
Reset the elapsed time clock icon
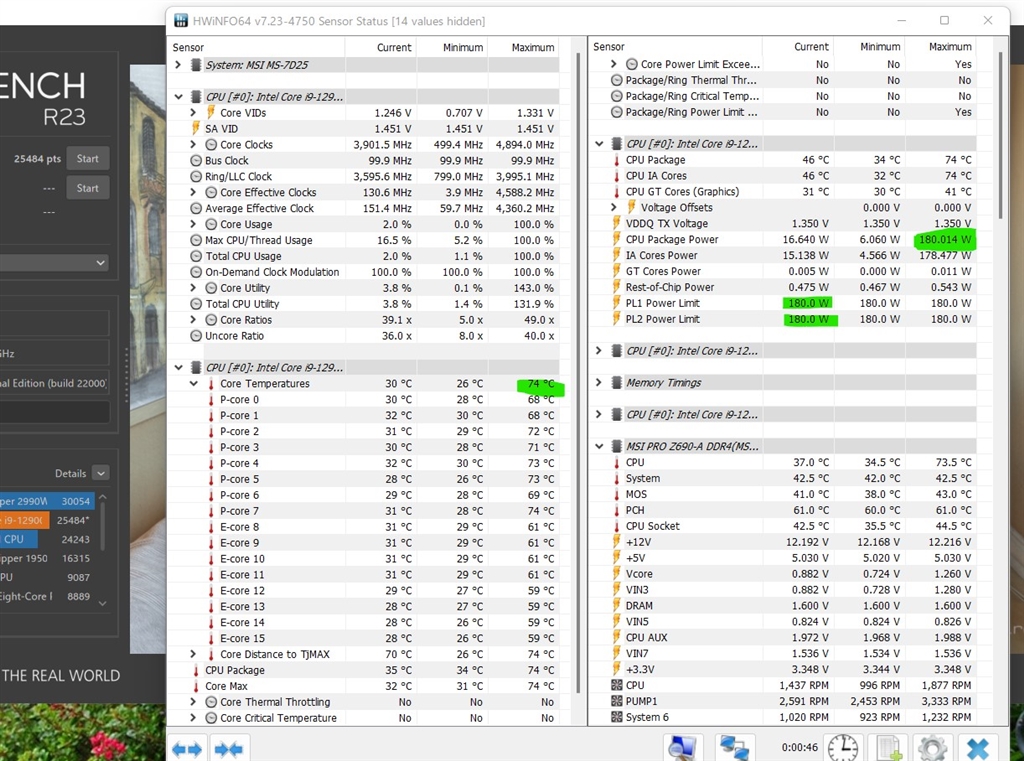point(842,749)
